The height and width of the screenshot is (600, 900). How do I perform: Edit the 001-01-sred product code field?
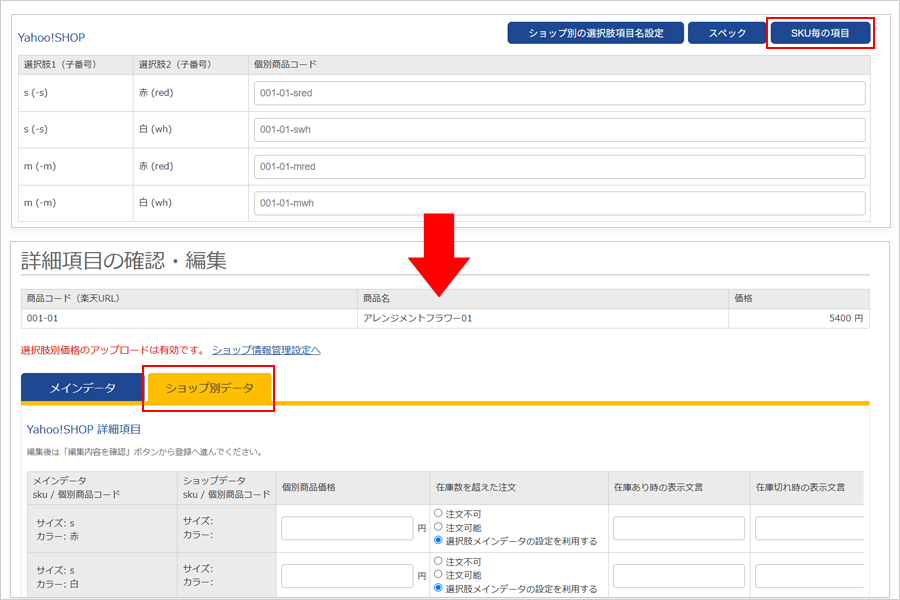coord(560,93)
